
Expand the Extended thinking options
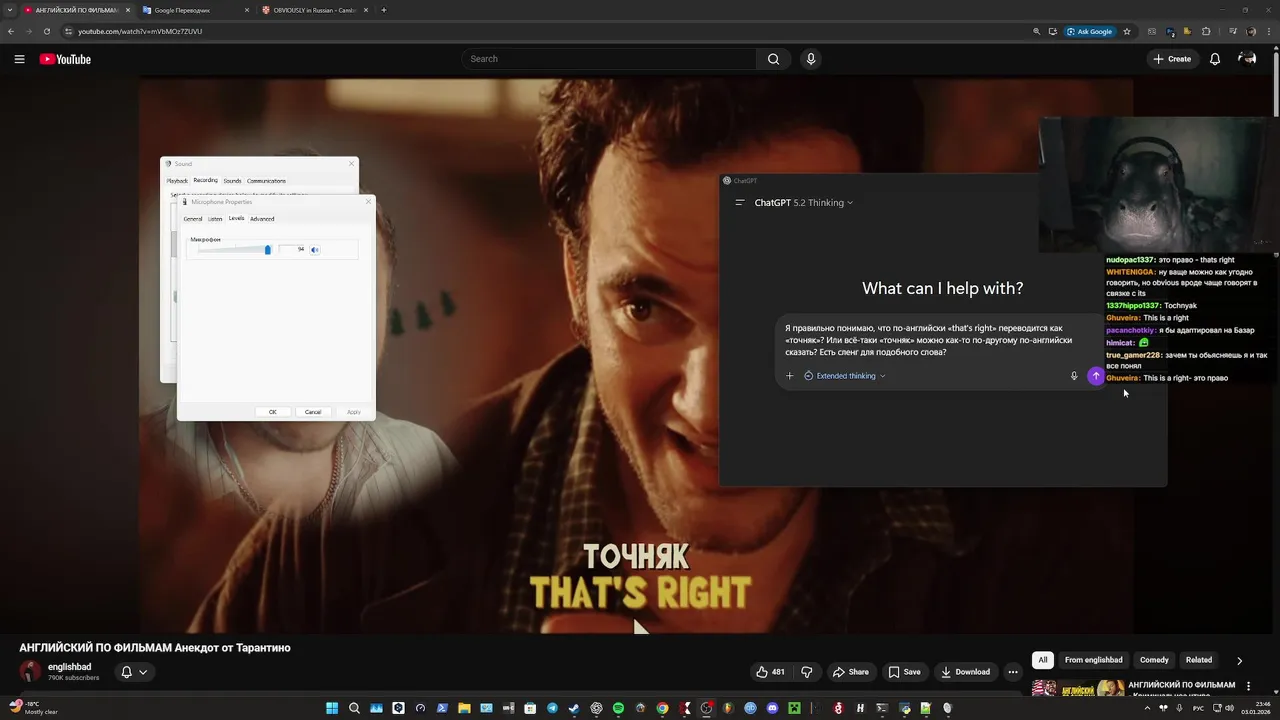coord(845,376)
